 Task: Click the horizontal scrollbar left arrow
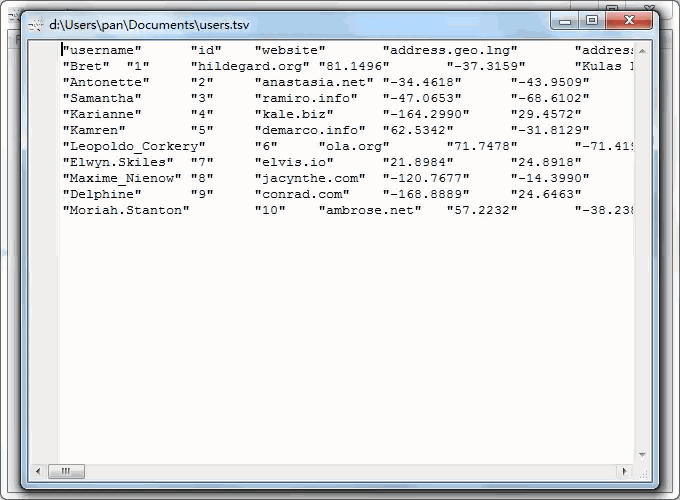tap(39, 471)
